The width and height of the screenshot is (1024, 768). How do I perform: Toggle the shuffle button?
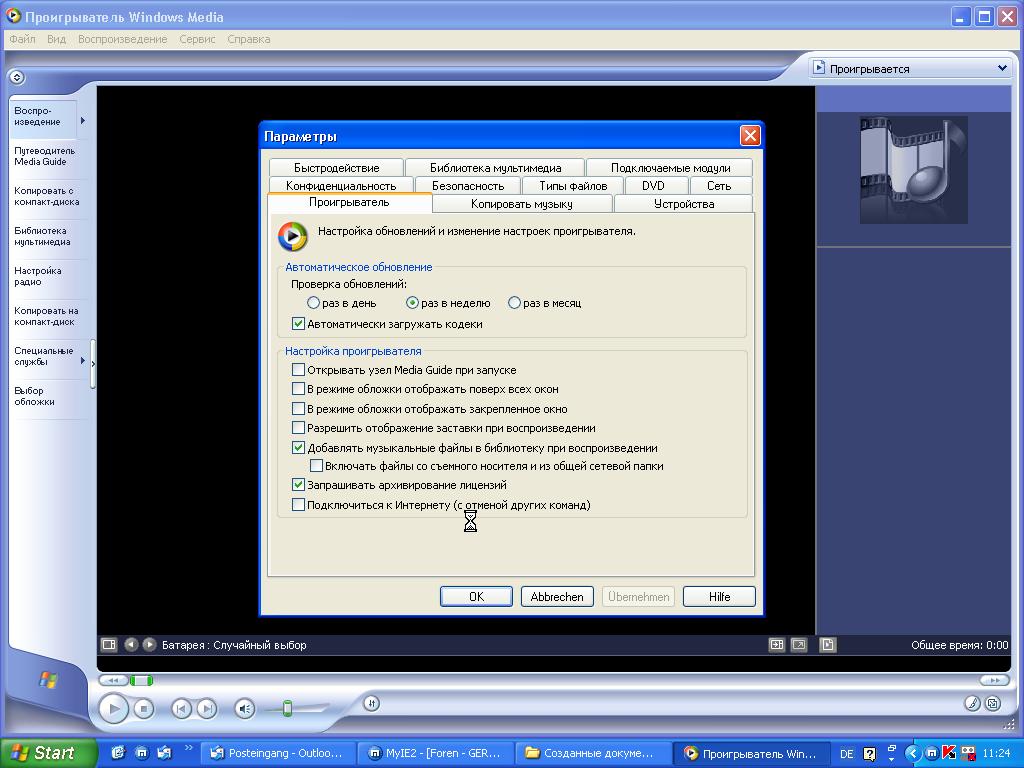tap(371, 703)
